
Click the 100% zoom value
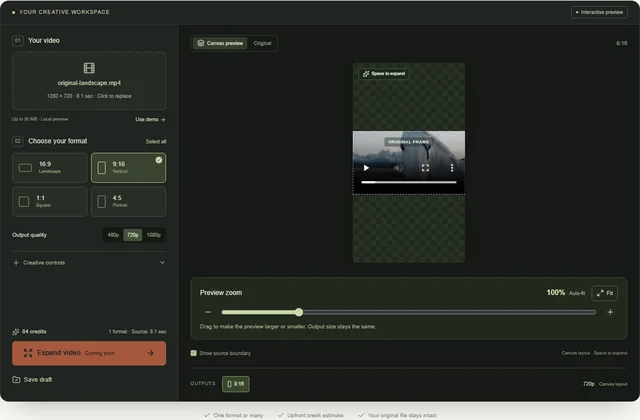click(556, 293)
